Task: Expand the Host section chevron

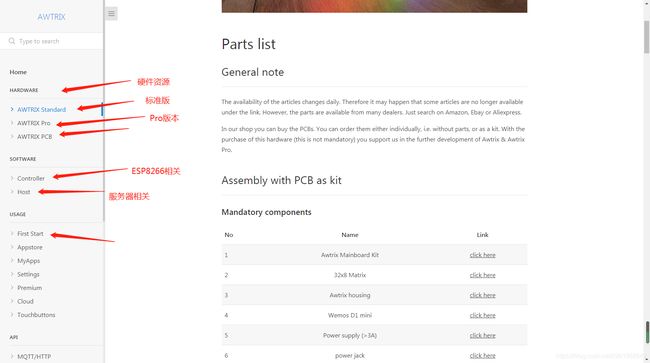Action: click(12, 192)
